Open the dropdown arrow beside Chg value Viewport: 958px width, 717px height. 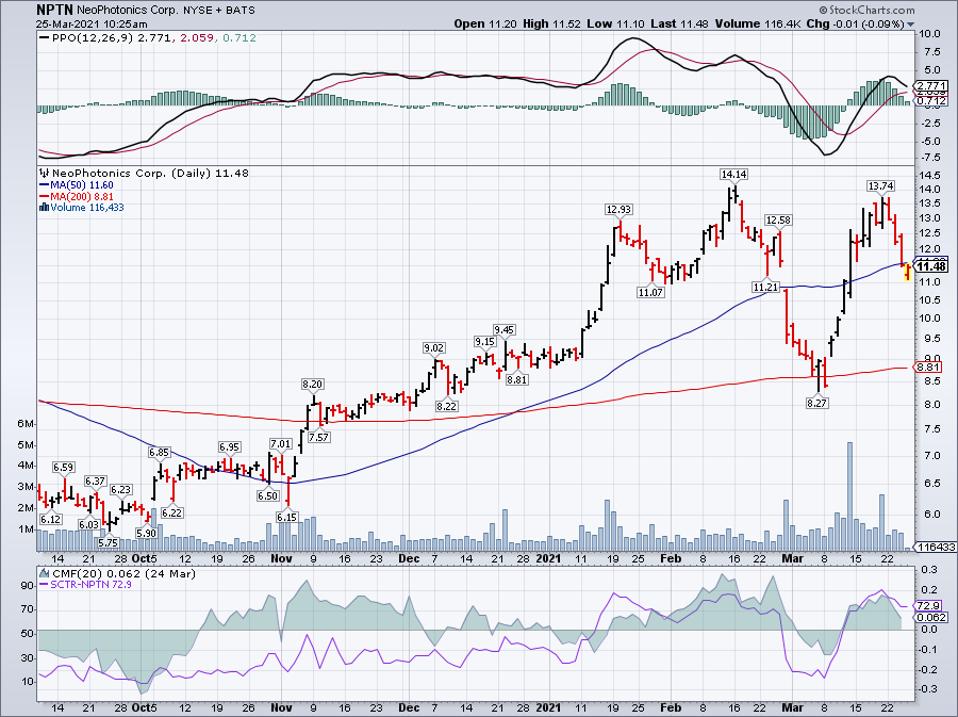pos(911,24)
